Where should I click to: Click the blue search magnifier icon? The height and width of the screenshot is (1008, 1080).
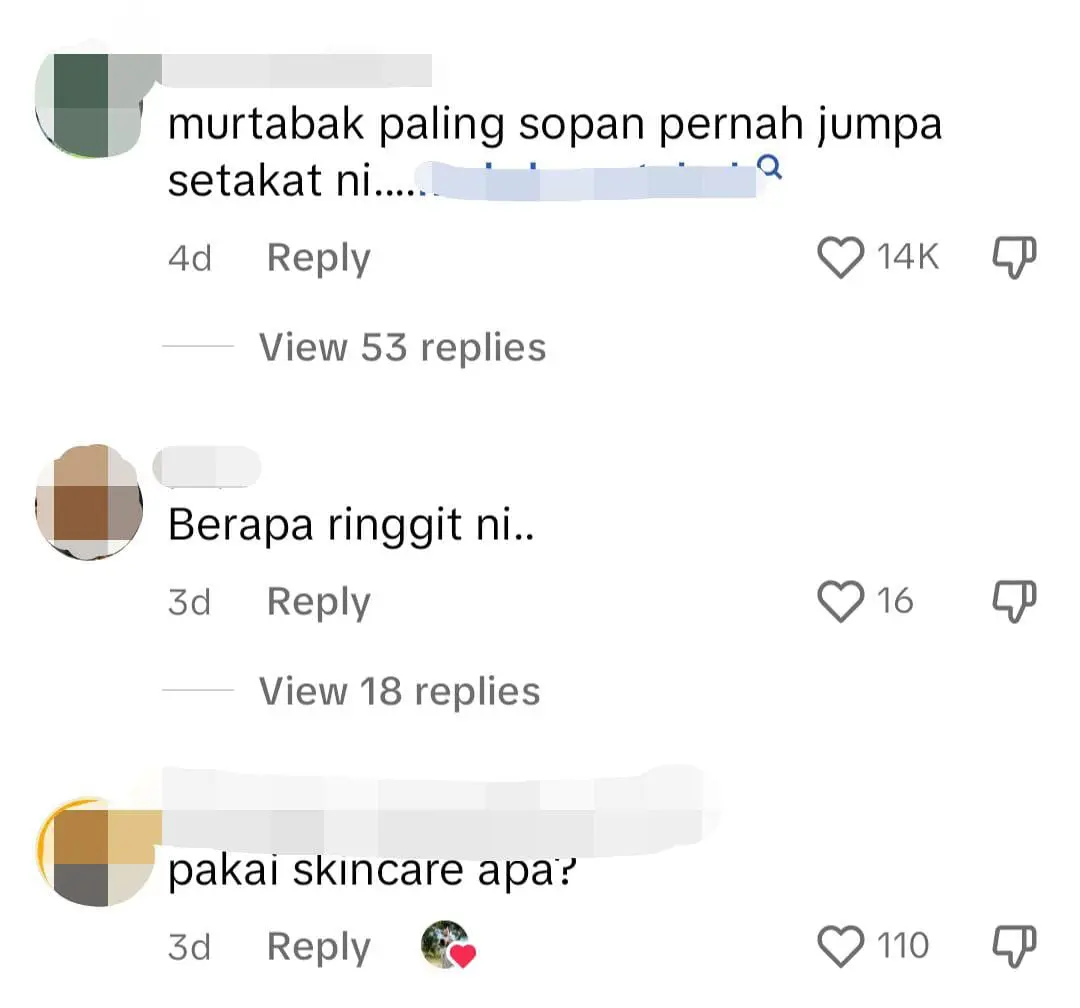769,166
